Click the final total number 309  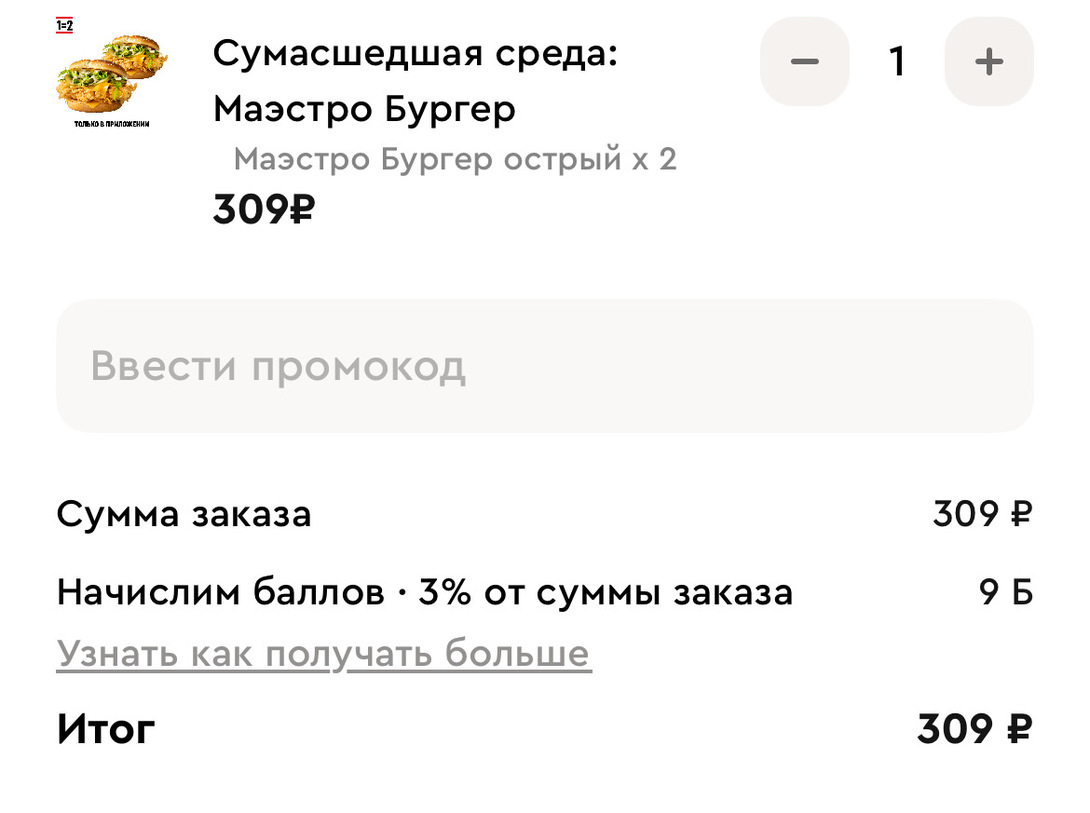pos(955,729)
